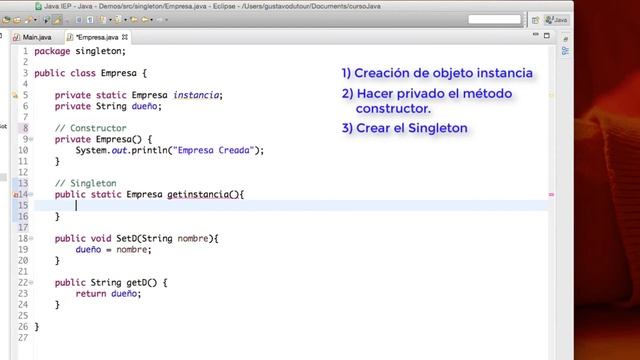Click the "Empresa Creada" string literal
The width and height of the screenshot is (640, 360).
(x=213, y=150)
